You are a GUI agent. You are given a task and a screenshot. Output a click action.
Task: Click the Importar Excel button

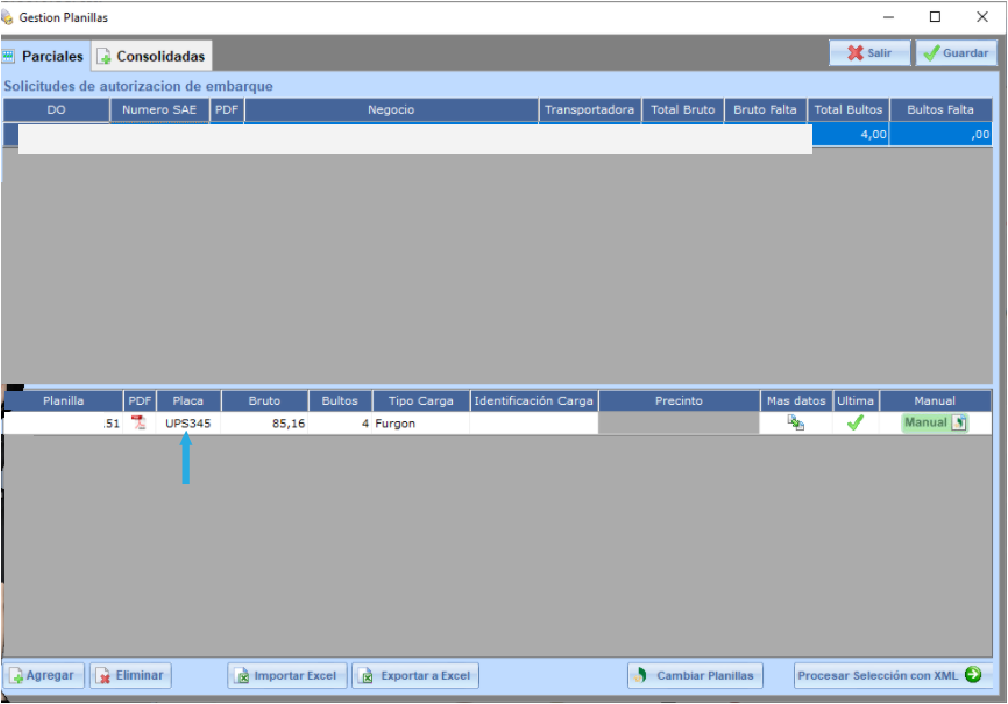[287, 676]
